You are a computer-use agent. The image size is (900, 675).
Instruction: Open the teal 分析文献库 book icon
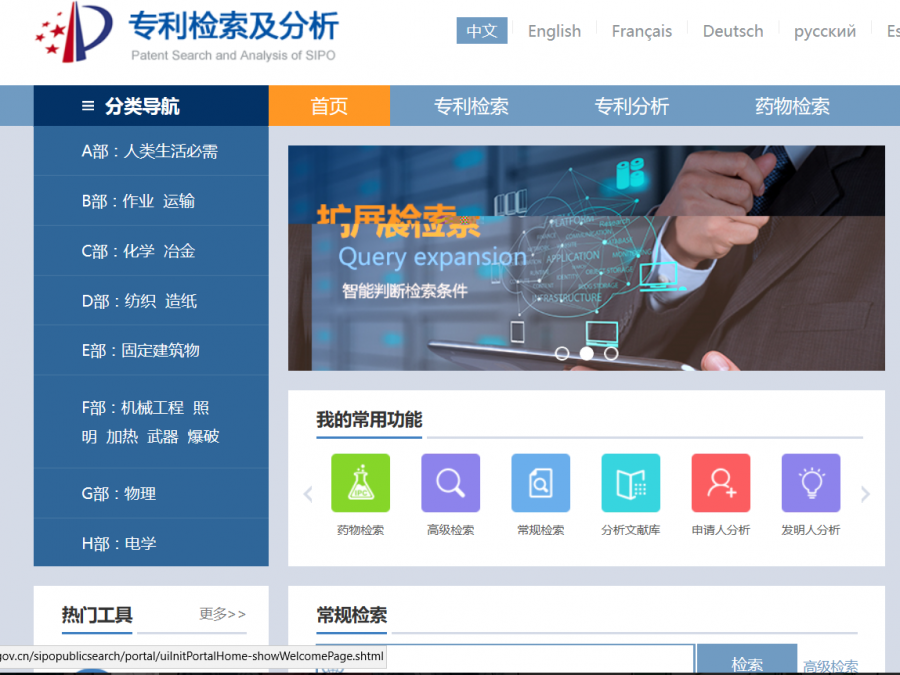pos(630,483)
